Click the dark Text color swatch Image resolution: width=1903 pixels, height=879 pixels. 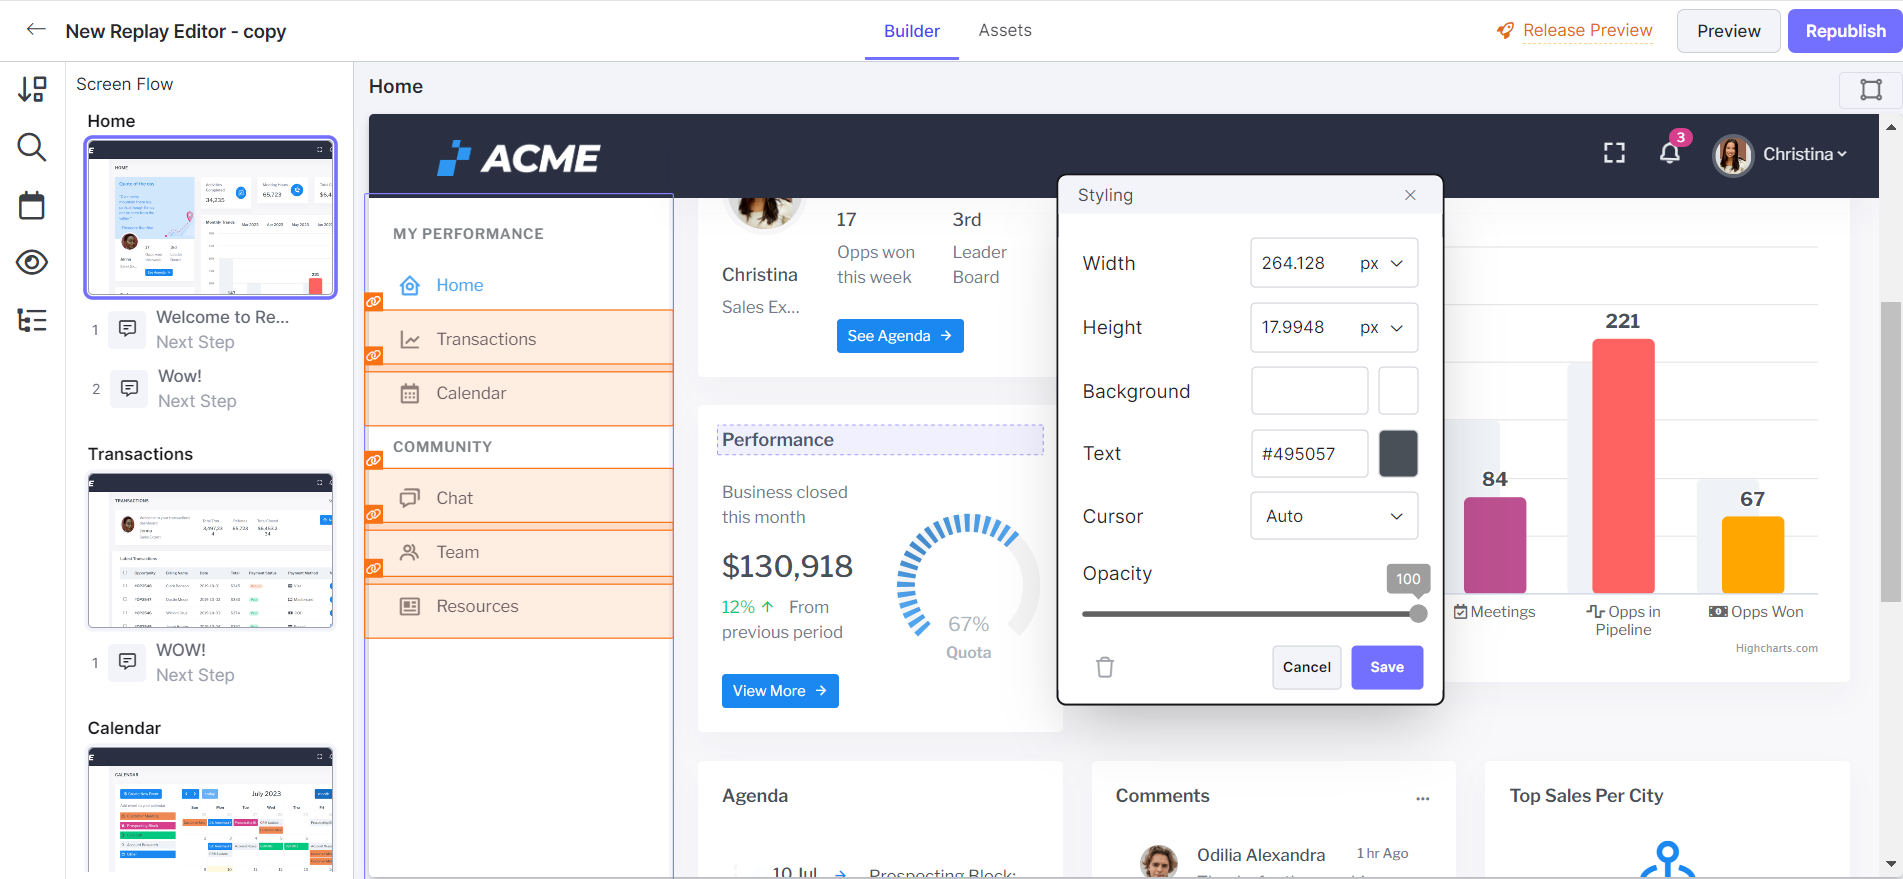coord(1398,453)
